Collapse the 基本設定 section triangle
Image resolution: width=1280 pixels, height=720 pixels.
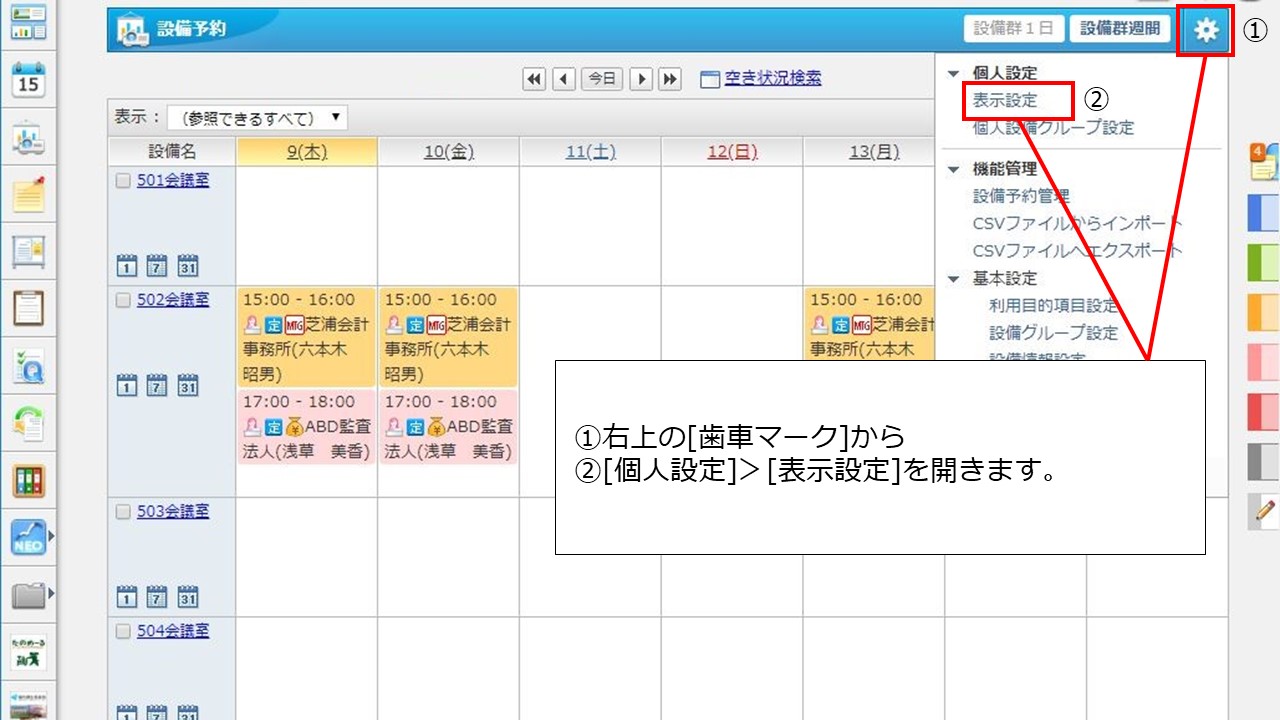click(x=953, y=278)
